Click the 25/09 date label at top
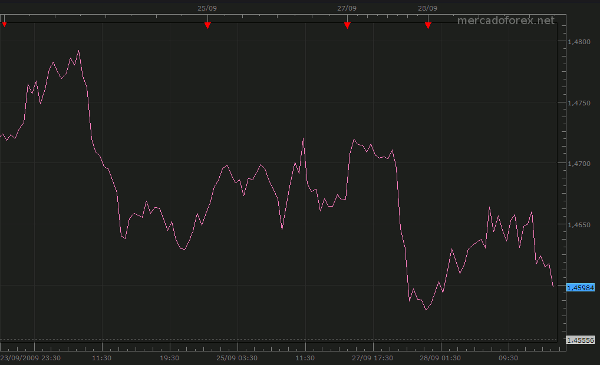 (x=207, y=8)
